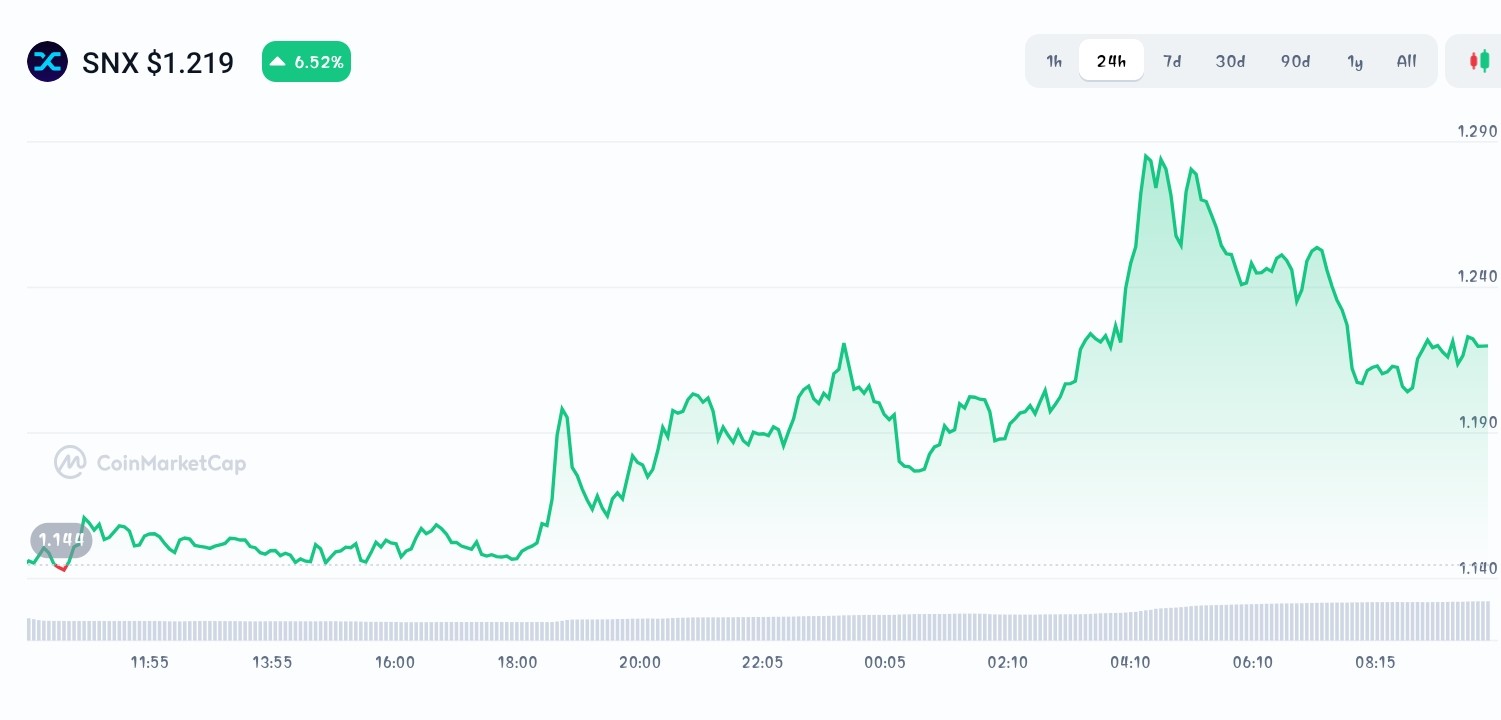The width and height of the screenshot is (1501, 720).
Task: Click the SNX Synthetix coin logo
Action: (x=47, y=62)
